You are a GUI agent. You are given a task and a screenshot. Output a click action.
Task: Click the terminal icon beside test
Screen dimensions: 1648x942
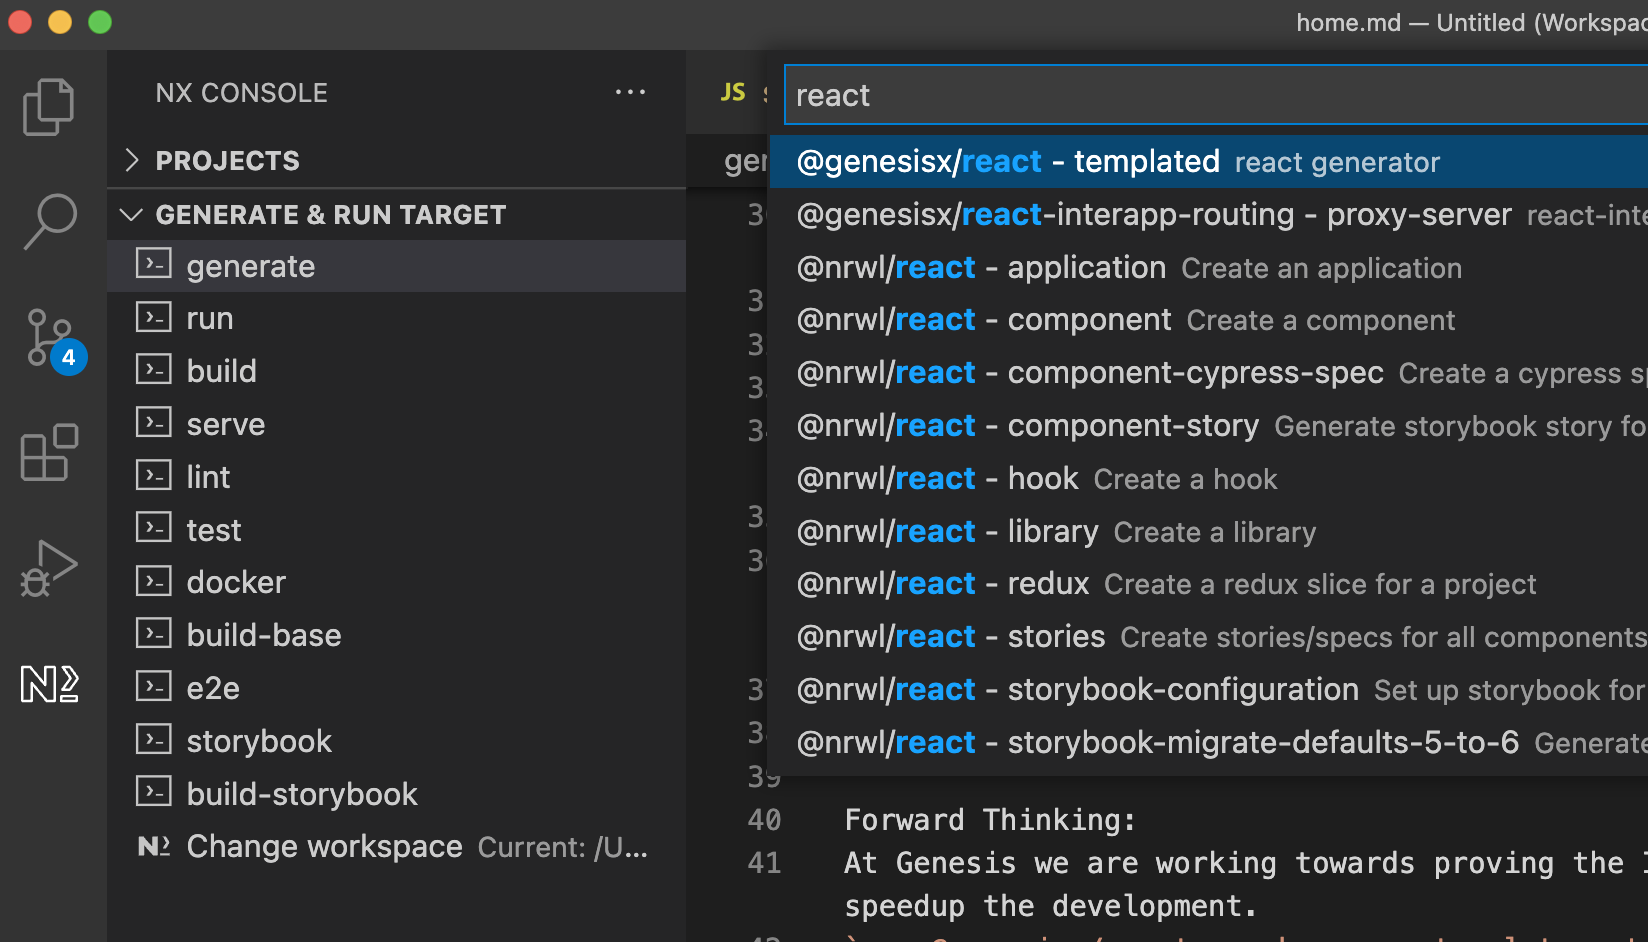click(x=154, y=528)
